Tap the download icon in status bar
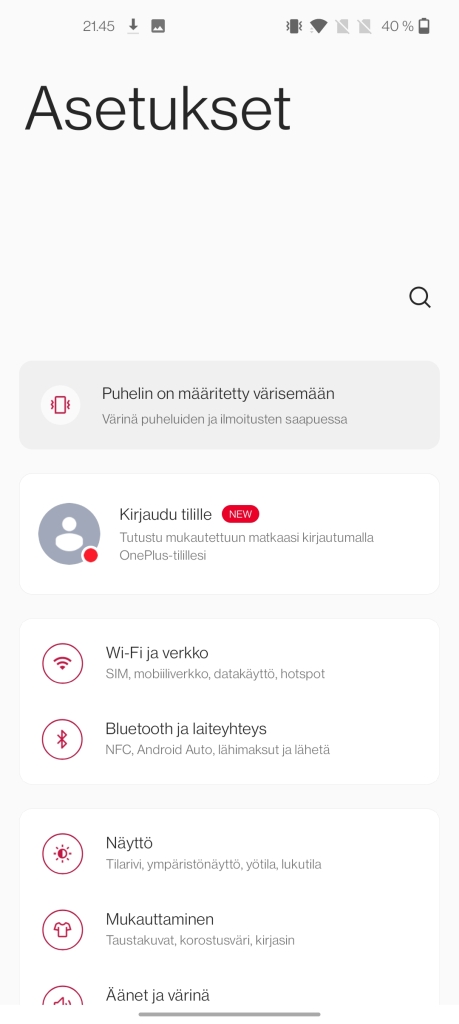 pos(133,26)
